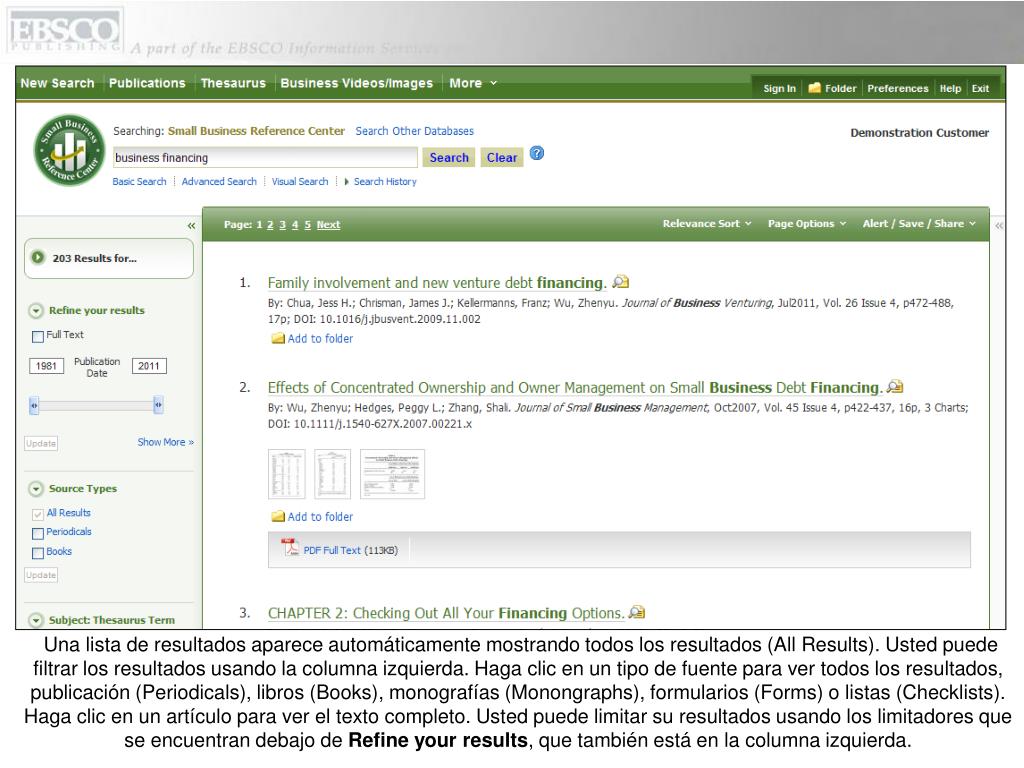Expand the 203 Results for... section
Viewport: 1024px width, 768px height.
point(38,258)
